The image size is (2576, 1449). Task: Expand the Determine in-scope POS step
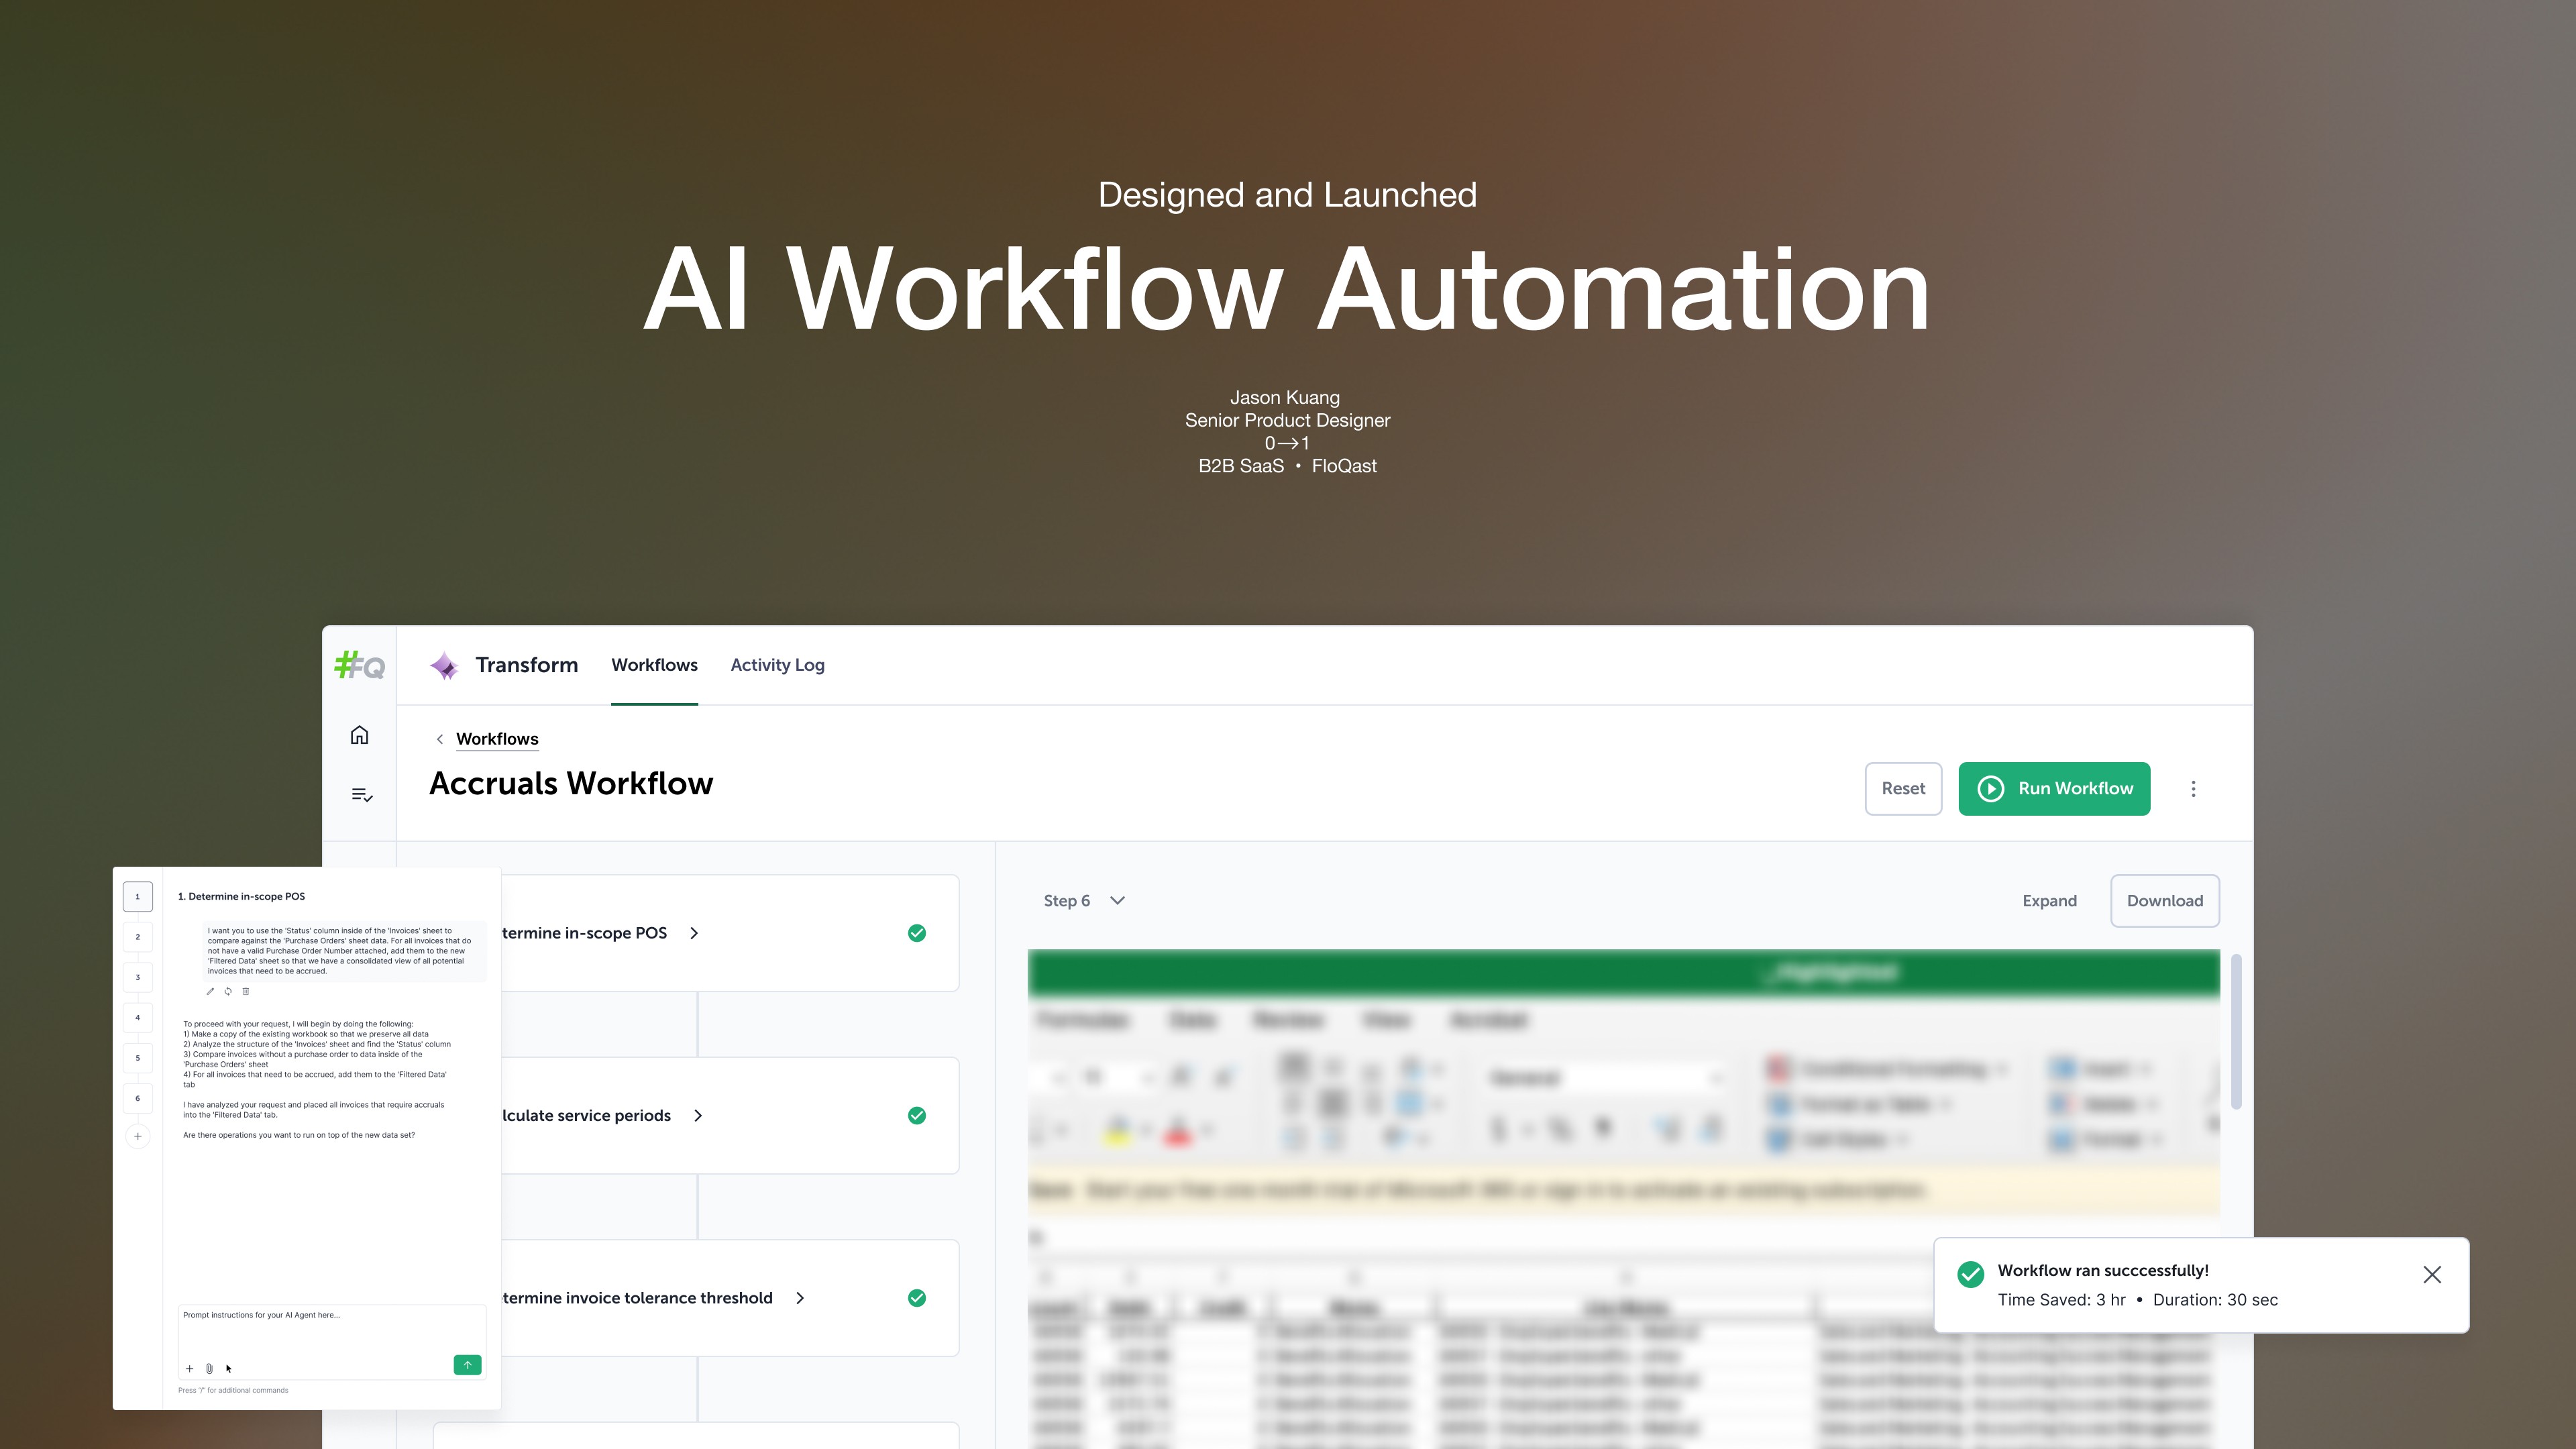pos(694,933)
